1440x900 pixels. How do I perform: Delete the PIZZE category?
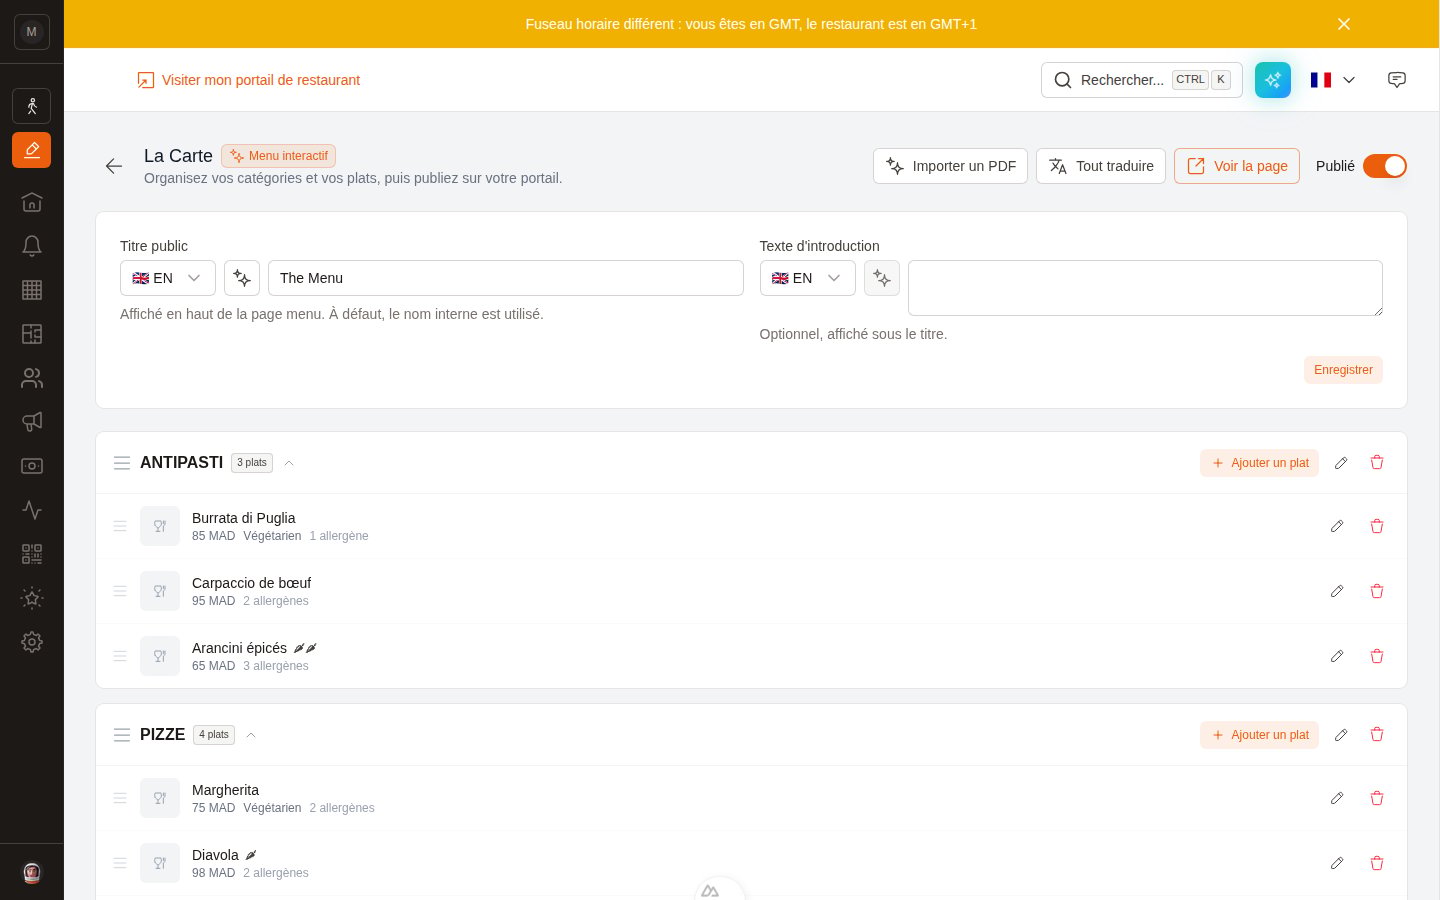(x=1377, y=735)
